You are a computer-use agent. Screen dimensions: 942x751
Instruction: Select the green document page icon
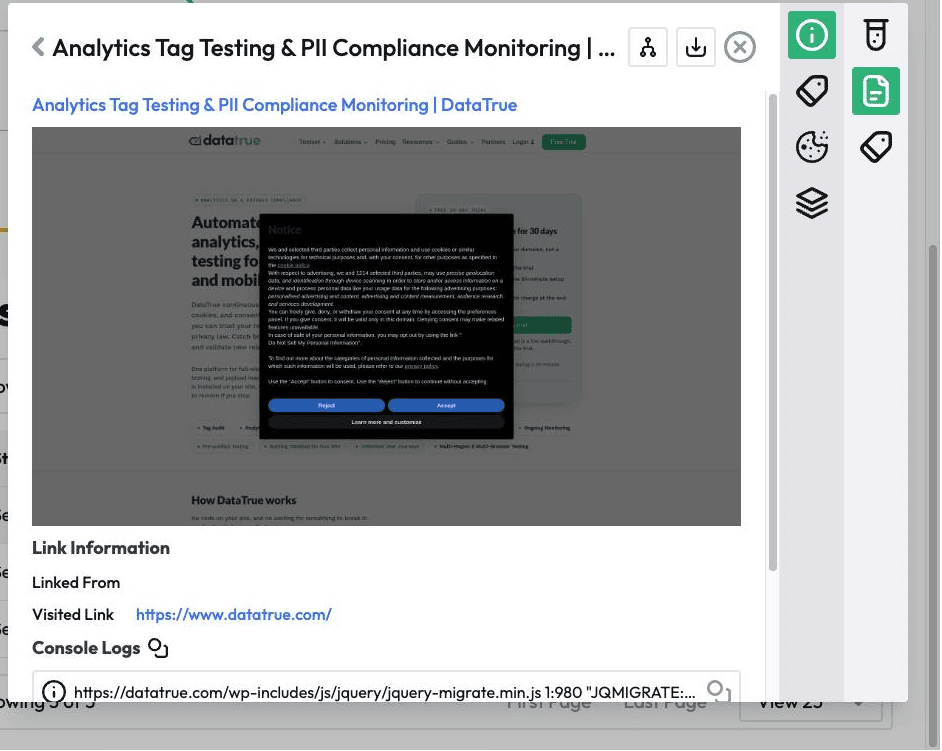(x=875, y=91)
